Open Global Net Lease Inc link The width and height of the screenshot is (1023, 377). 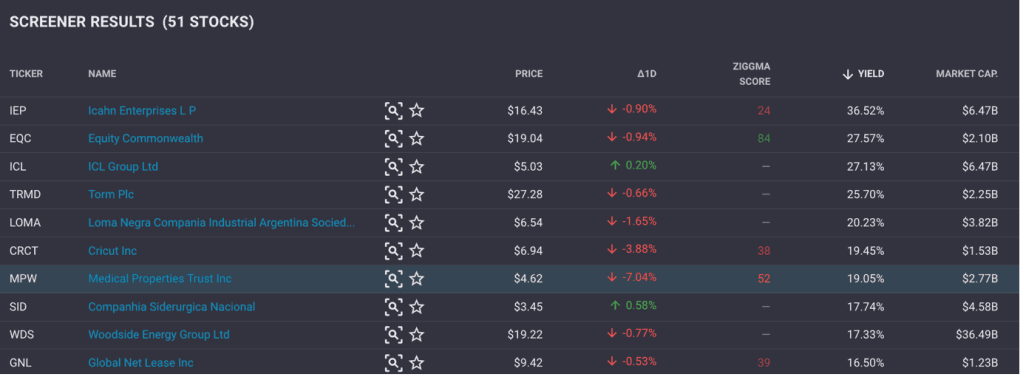141,363
